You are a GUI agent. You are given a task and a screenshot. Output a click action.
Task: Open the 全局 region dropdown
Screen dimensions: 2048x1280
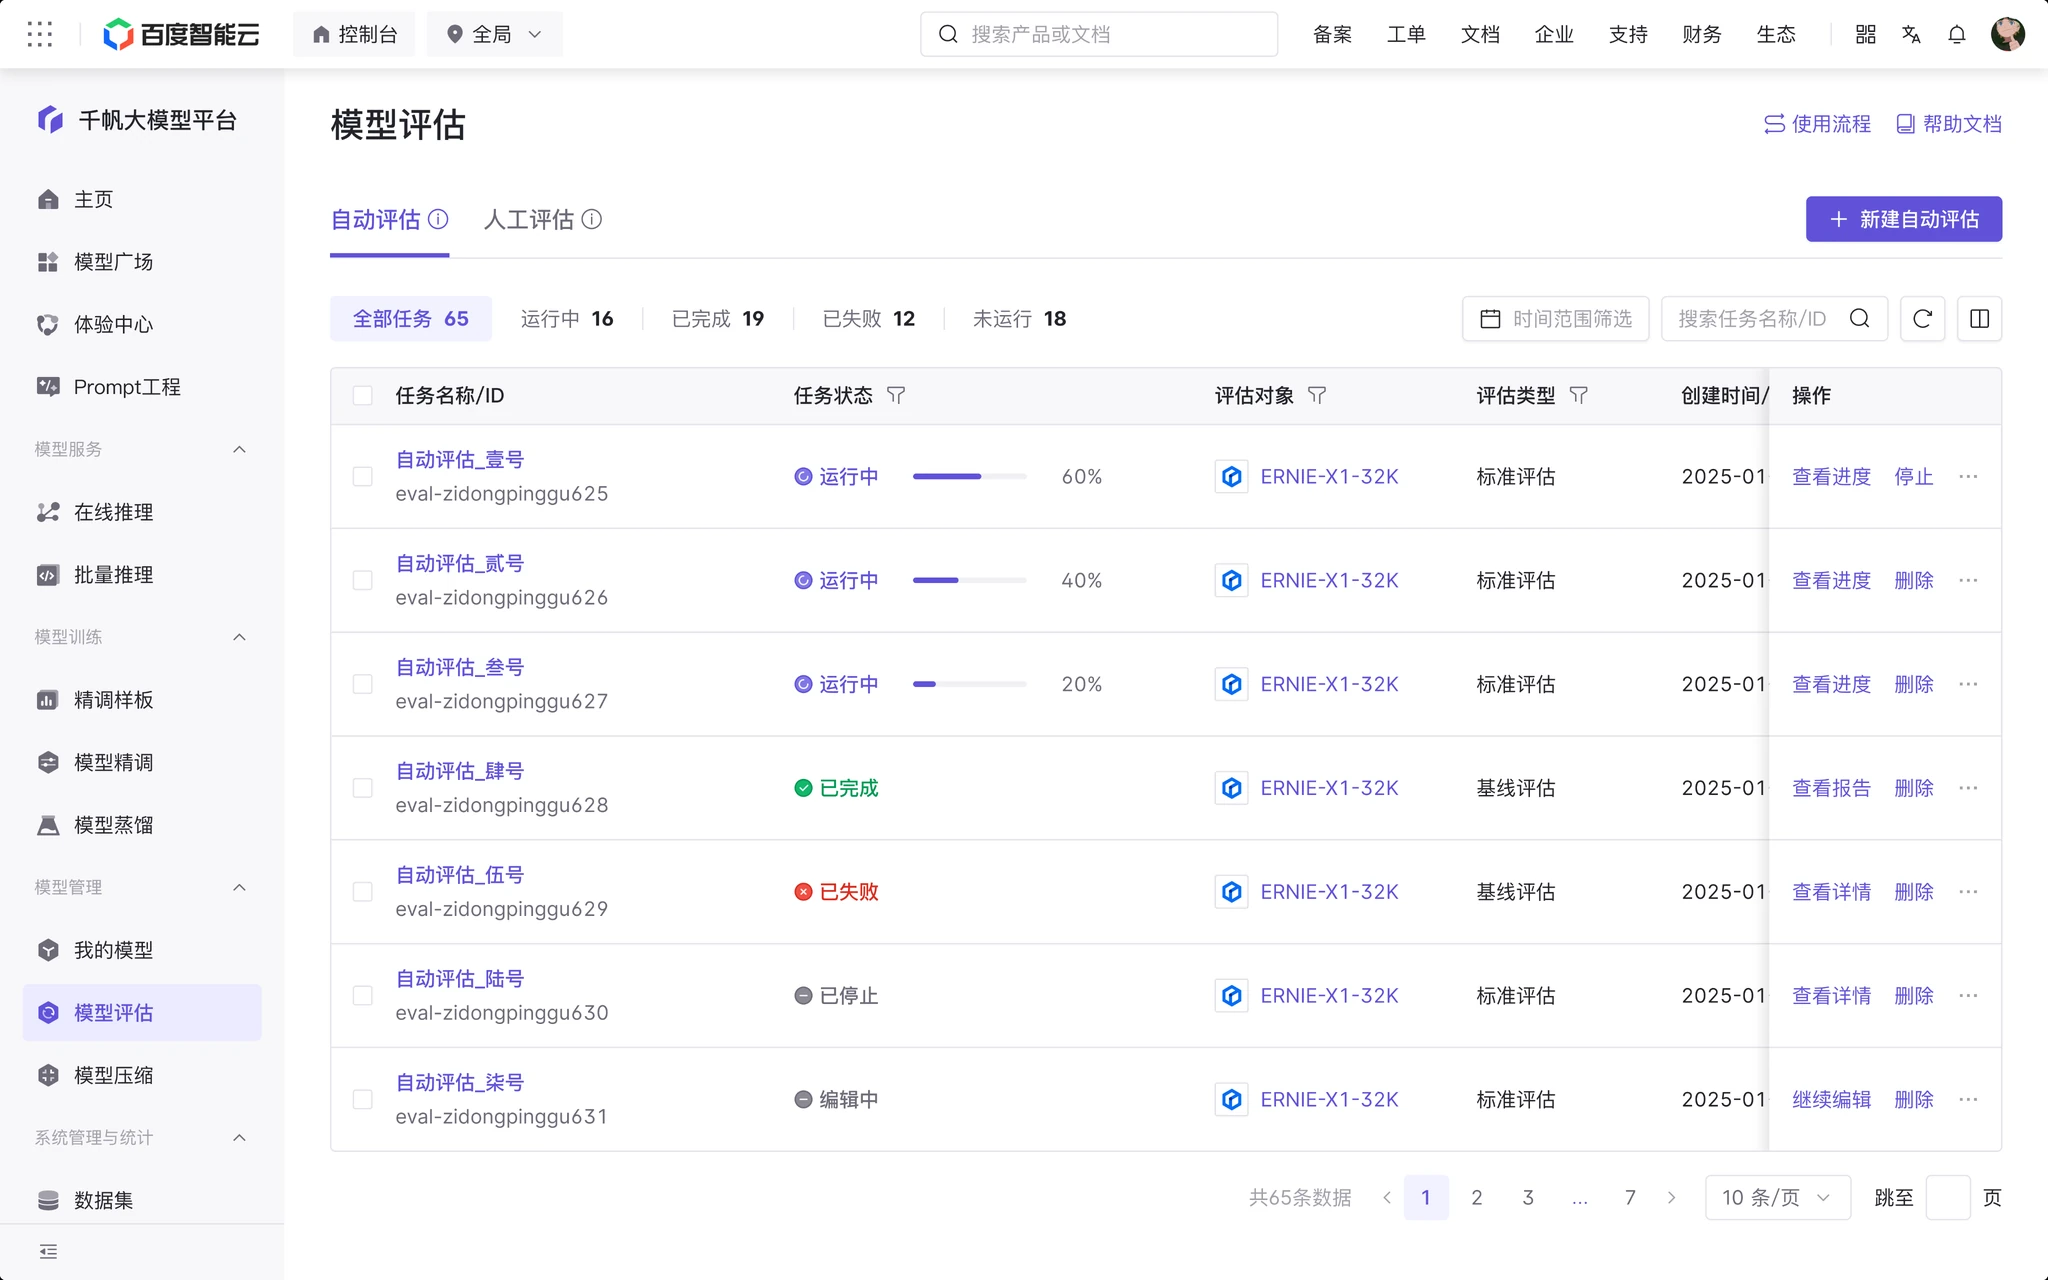pyautogui.click(x=495, y=34)
